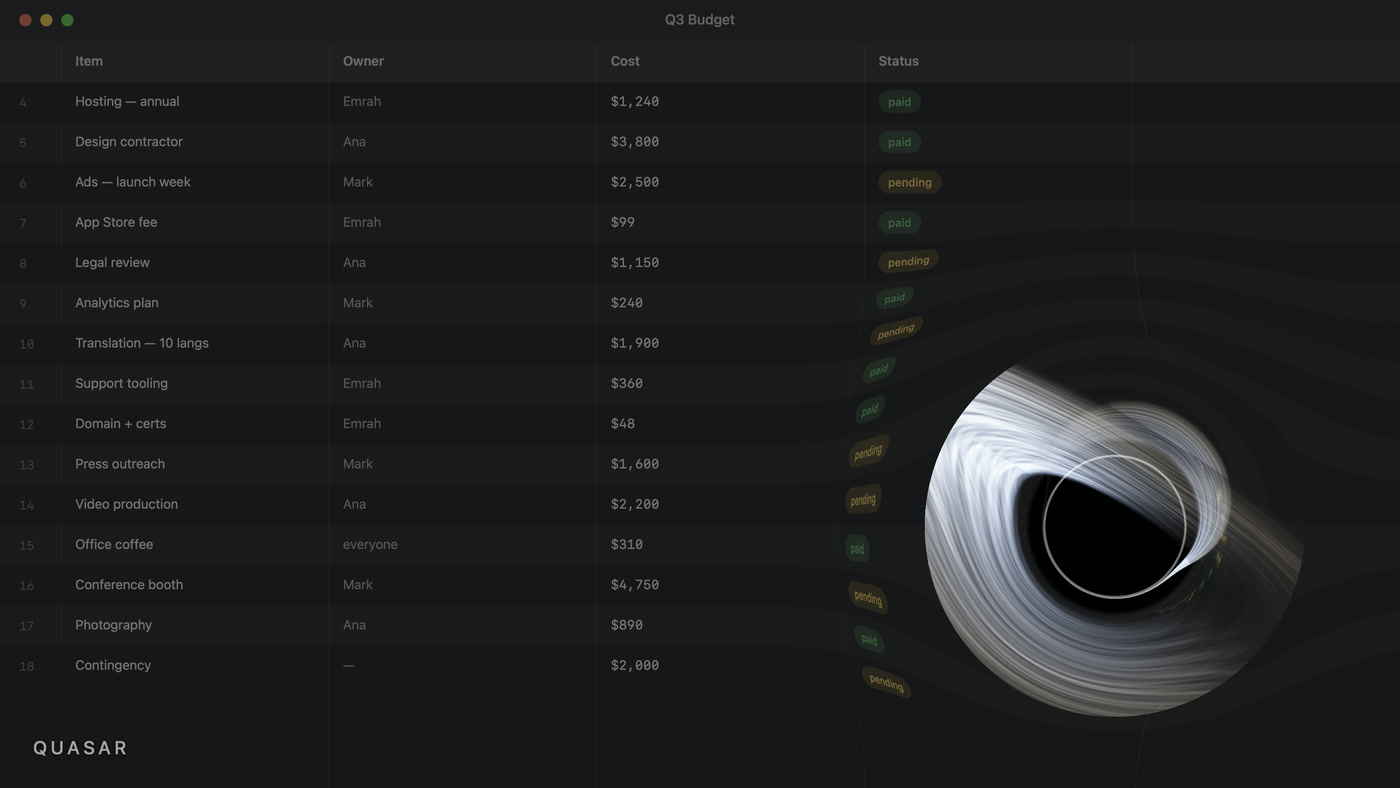Click the paid badge for Analytics plan
Screen dimensions: 1400x788
(894, 298)
